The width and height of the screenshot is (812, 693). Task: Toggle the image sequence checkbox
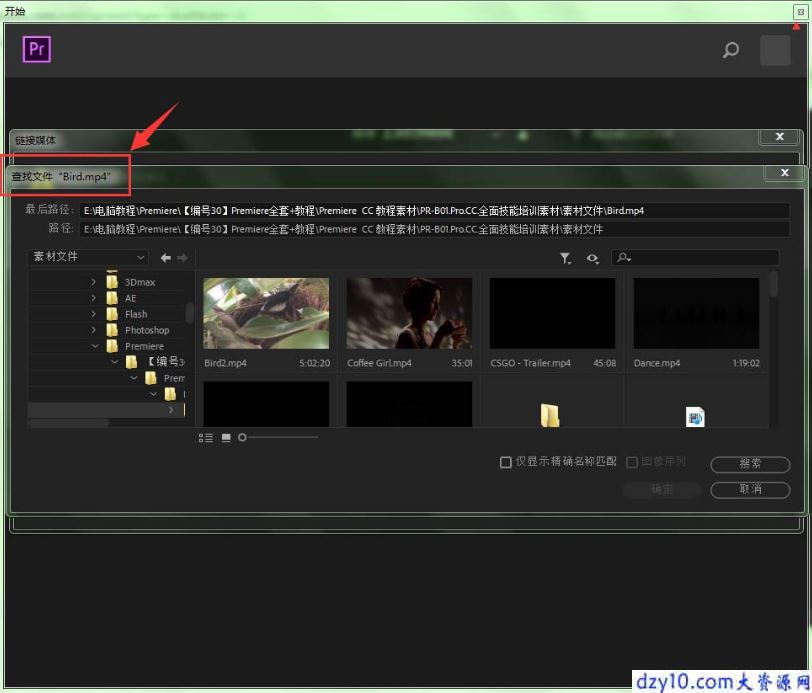click(x=632, y=462)
